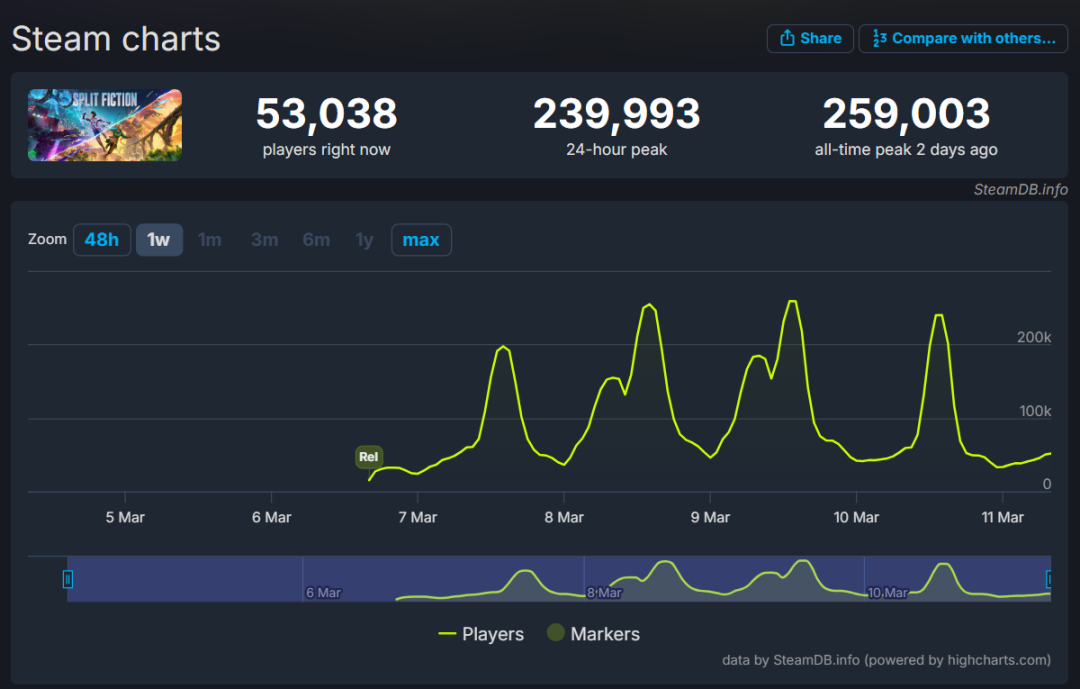1080x689 pixels.
Task: Click the Steam charts heading
Action: pyautogui.click(x=116, y=39)
